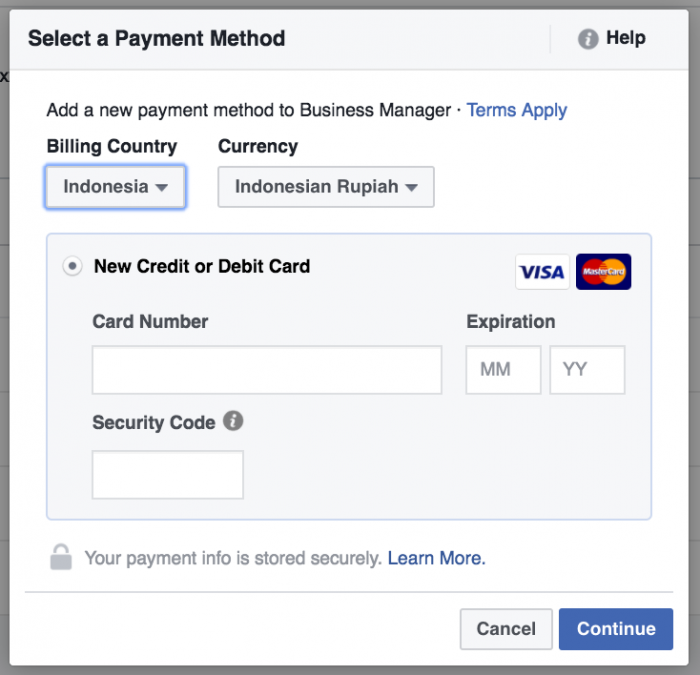
Task: Click the YY expiration year field
Action: (x=587, y=370)
